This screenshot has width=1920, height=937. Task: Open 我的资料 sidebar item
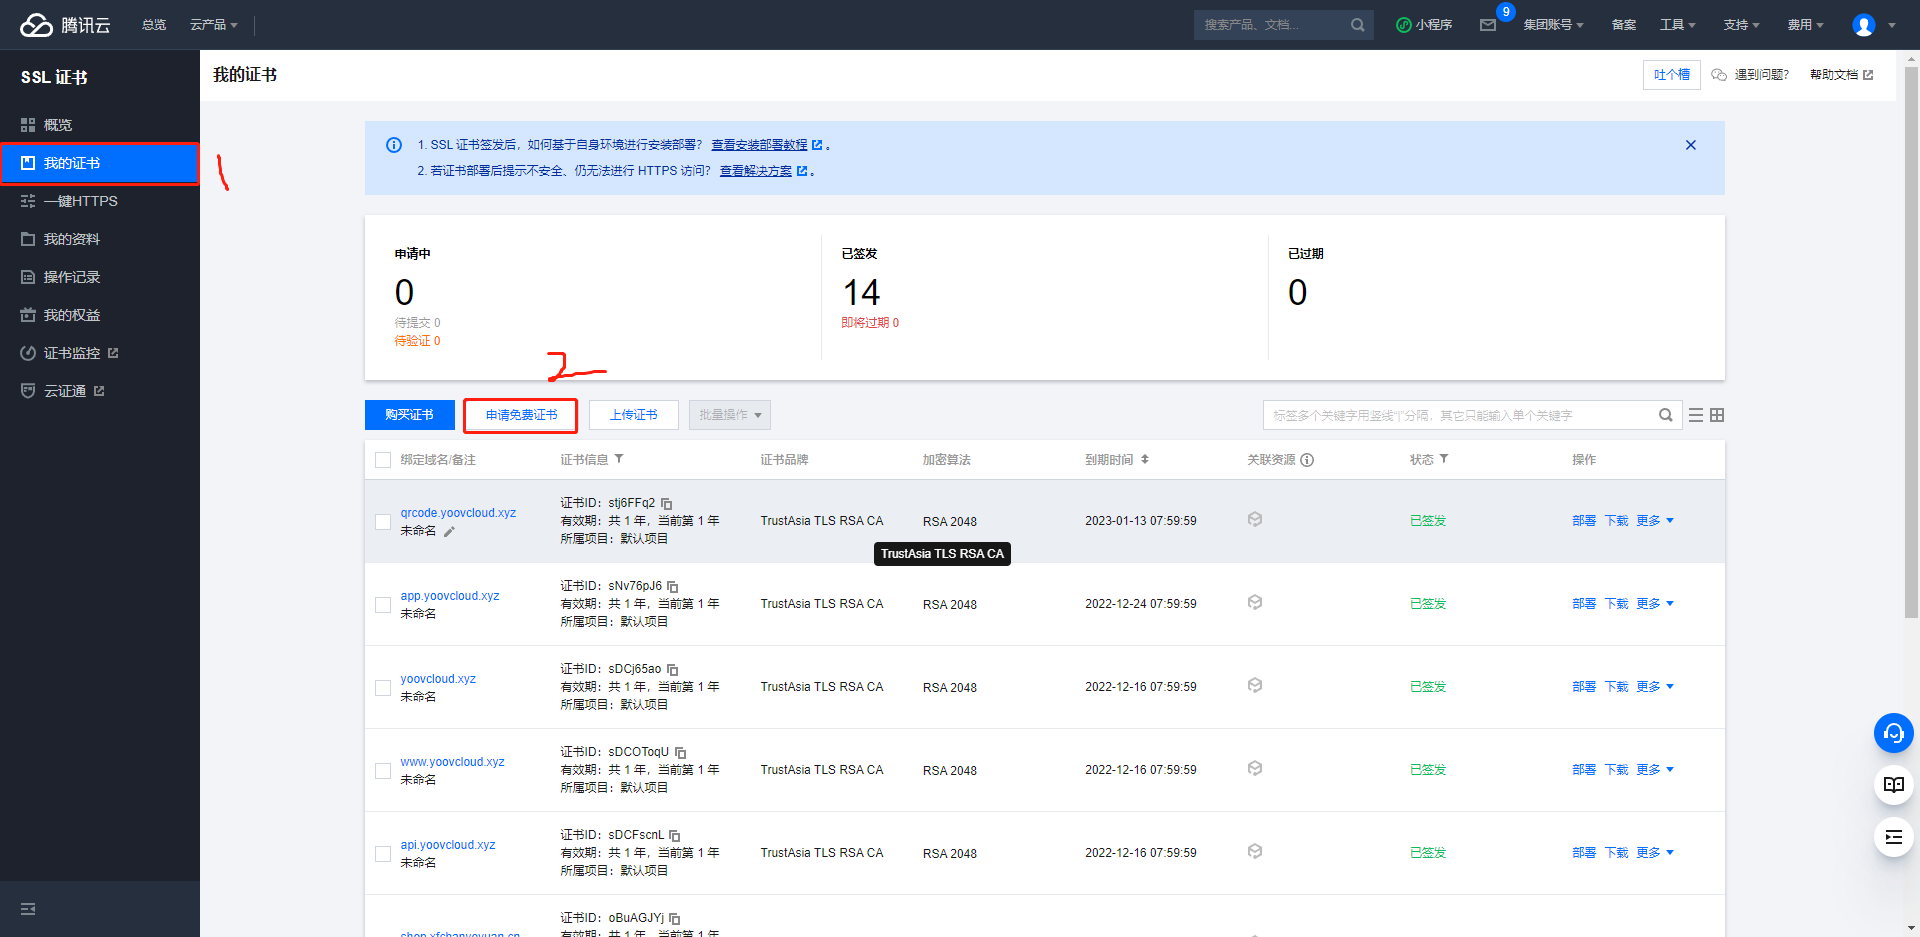click(100, 239)
